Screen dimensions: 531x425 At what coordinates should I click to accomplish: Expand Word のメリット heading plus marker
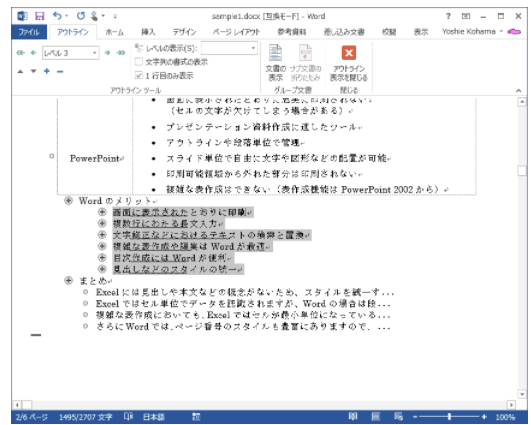(68, 201)
